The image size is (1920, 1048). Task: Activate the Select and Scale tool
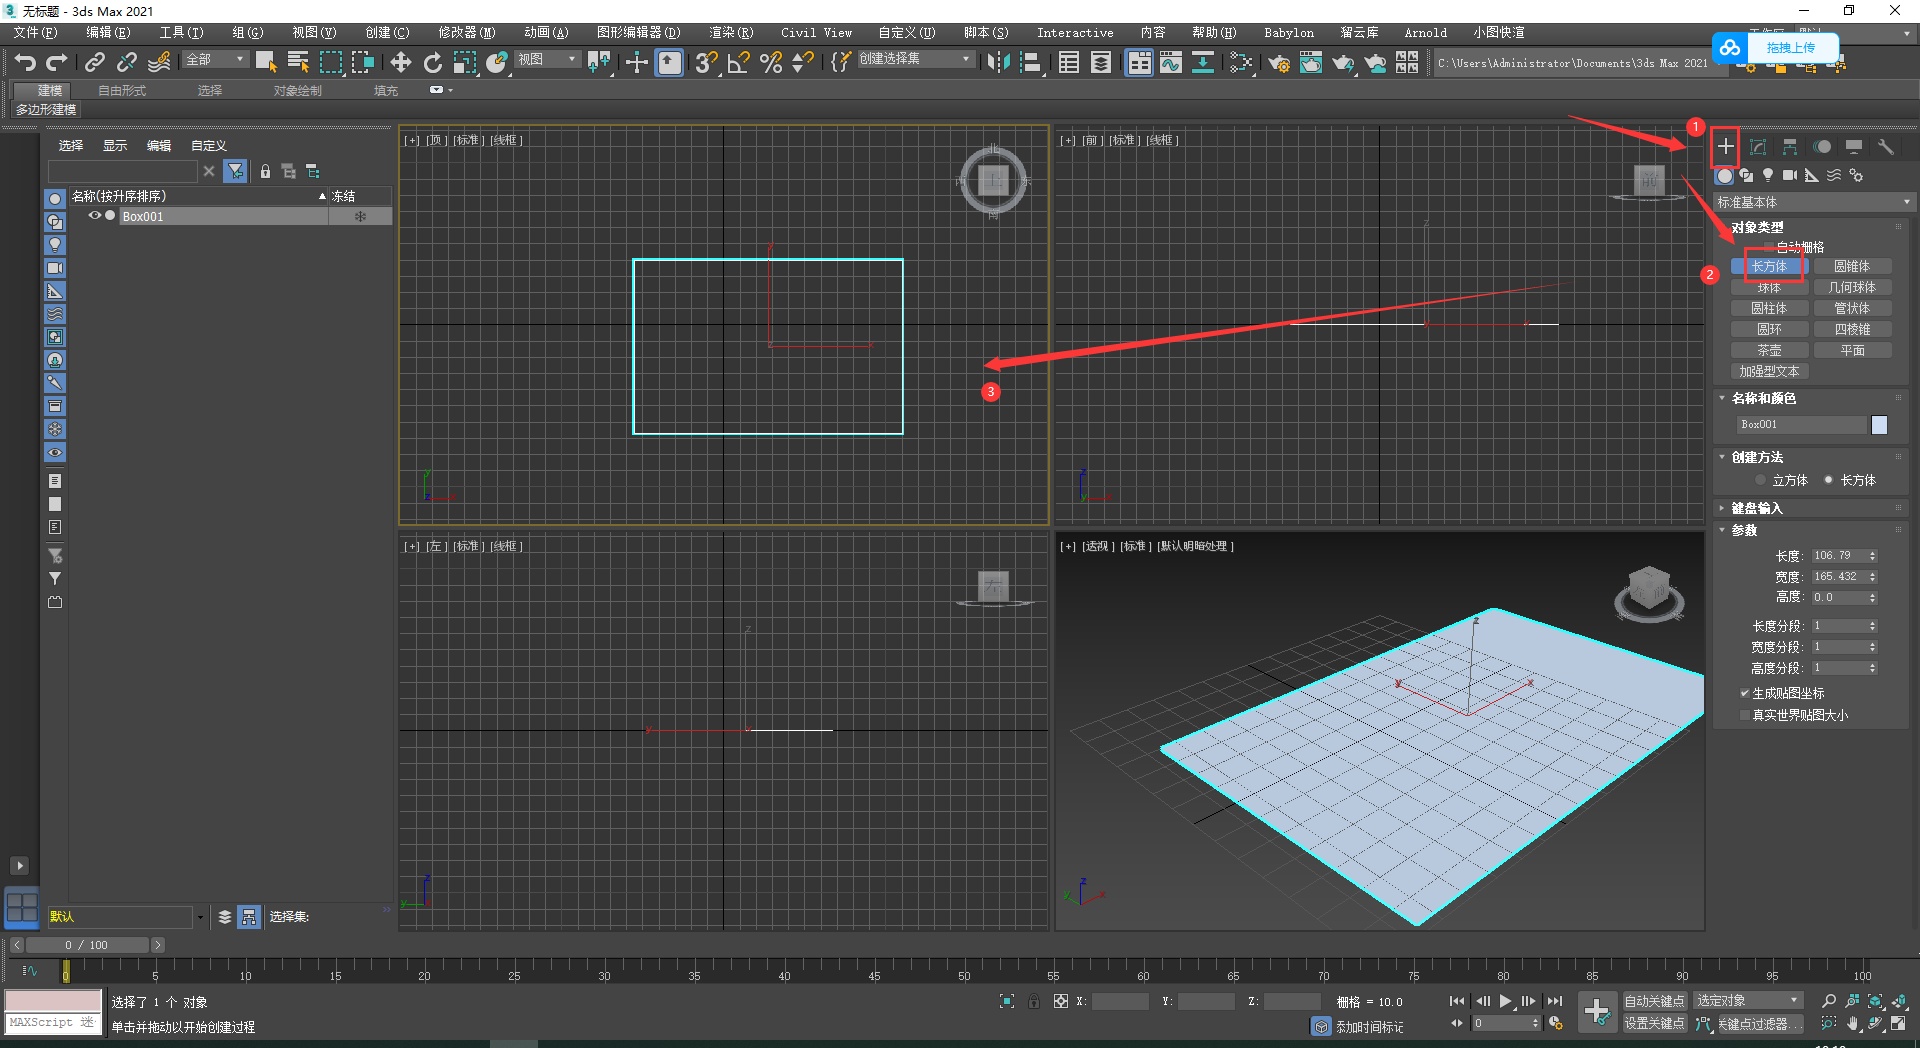pyautogui.click(x=464, y=63)
